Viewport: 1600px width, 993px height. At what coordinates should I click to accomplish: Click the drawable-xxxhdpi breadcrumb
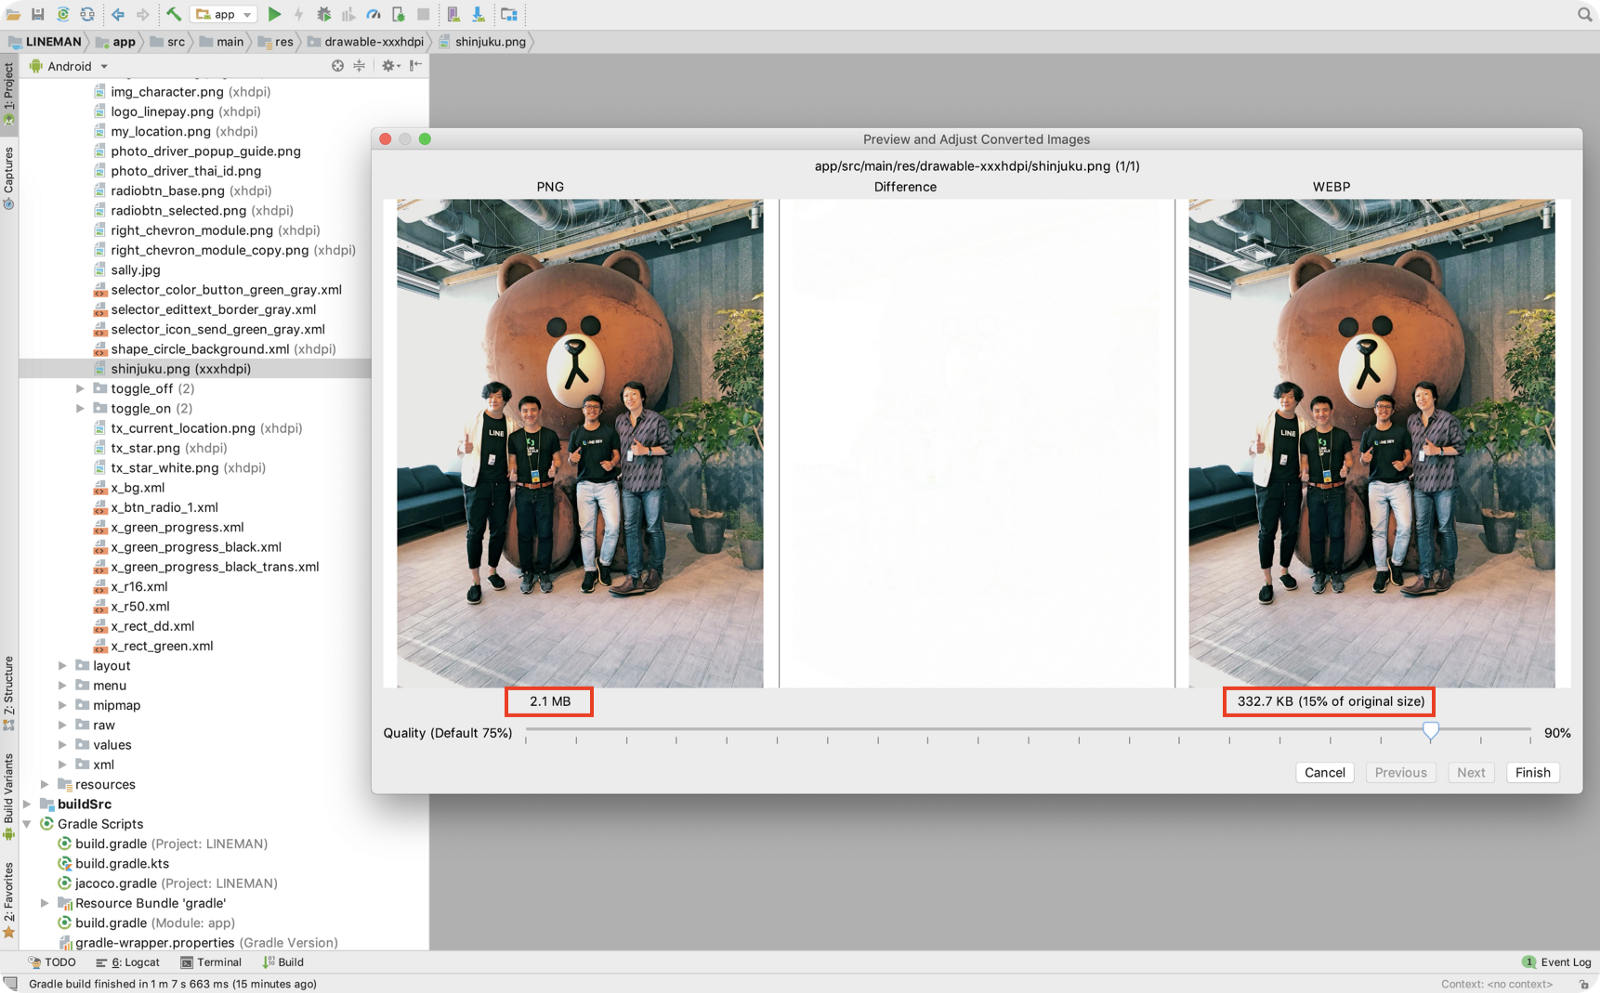(x=366, y=42)
